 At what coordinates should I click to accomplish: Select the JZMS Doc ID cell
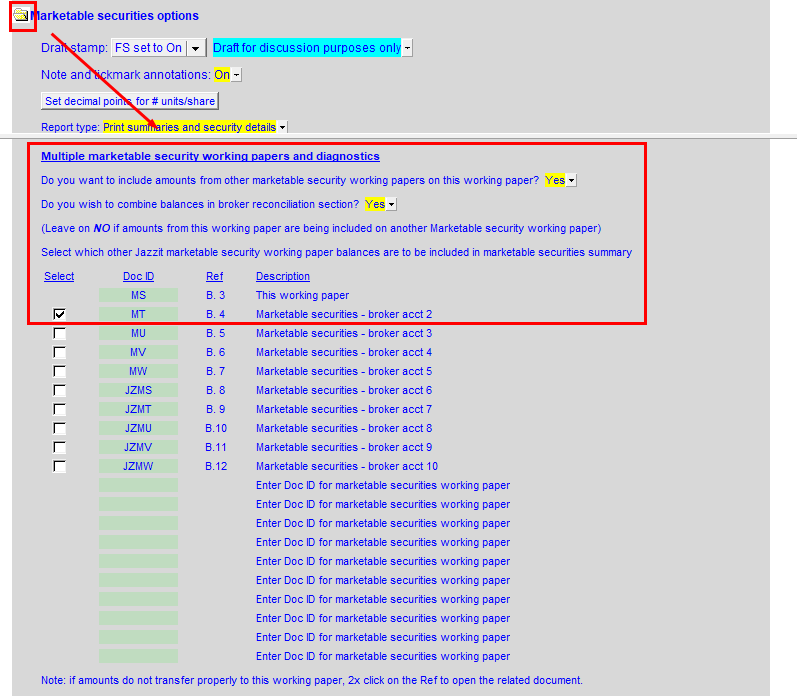138,390
